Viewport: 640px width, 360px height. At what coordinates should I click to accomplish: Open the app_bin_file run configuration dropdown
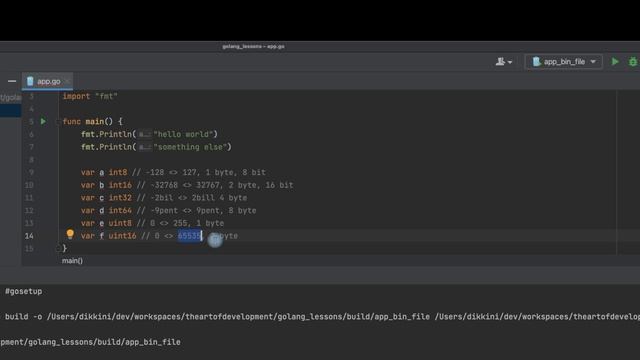(564, 62)
